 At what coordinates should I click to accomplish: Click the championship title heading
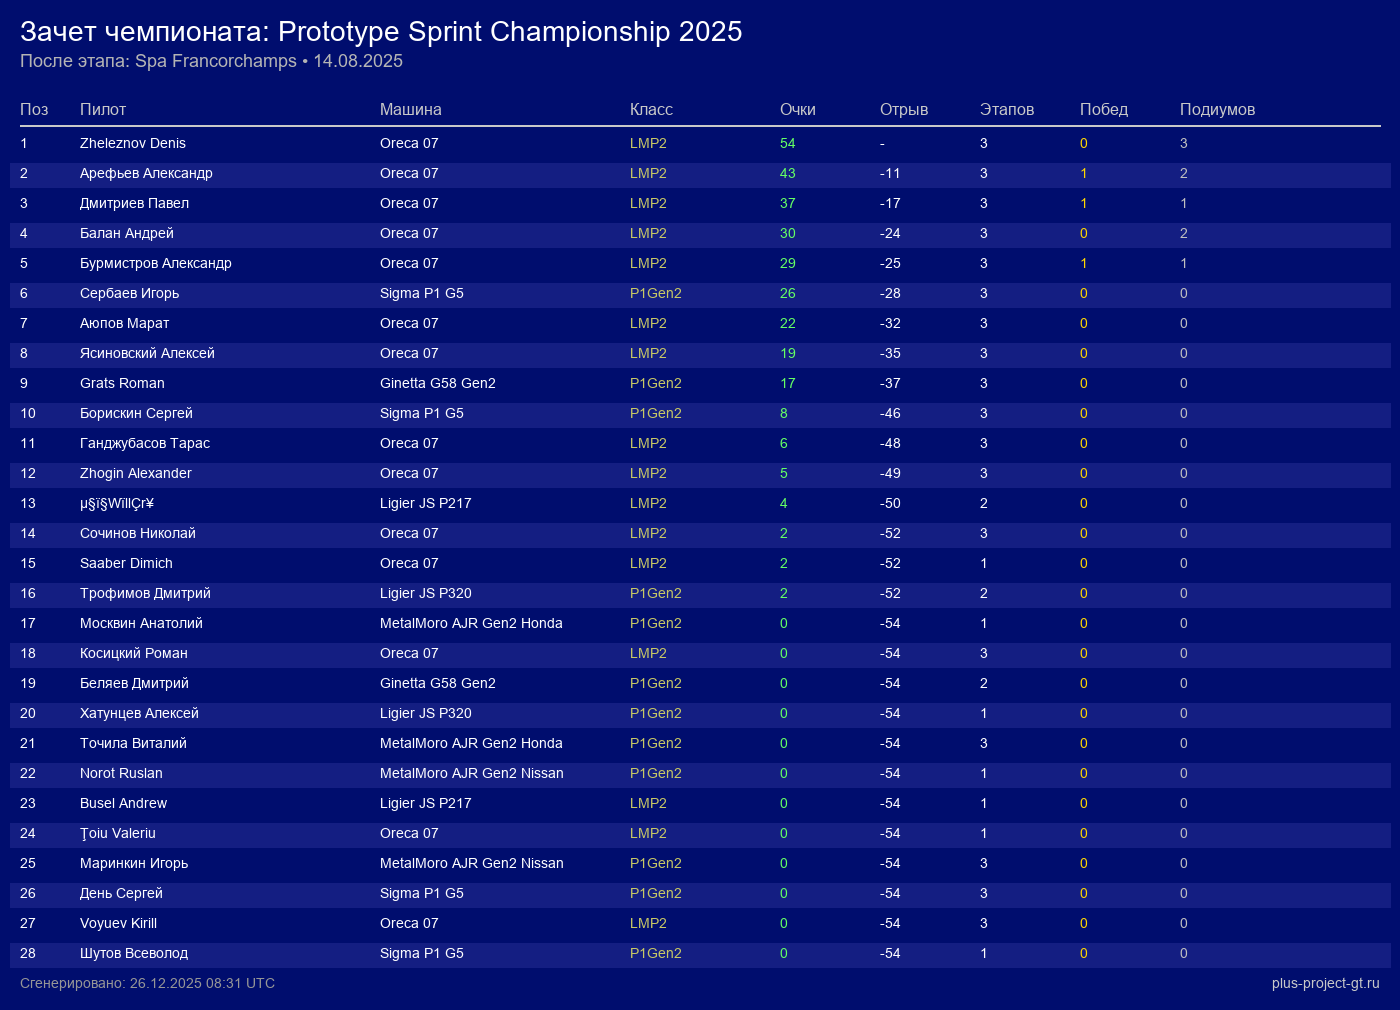381,32
